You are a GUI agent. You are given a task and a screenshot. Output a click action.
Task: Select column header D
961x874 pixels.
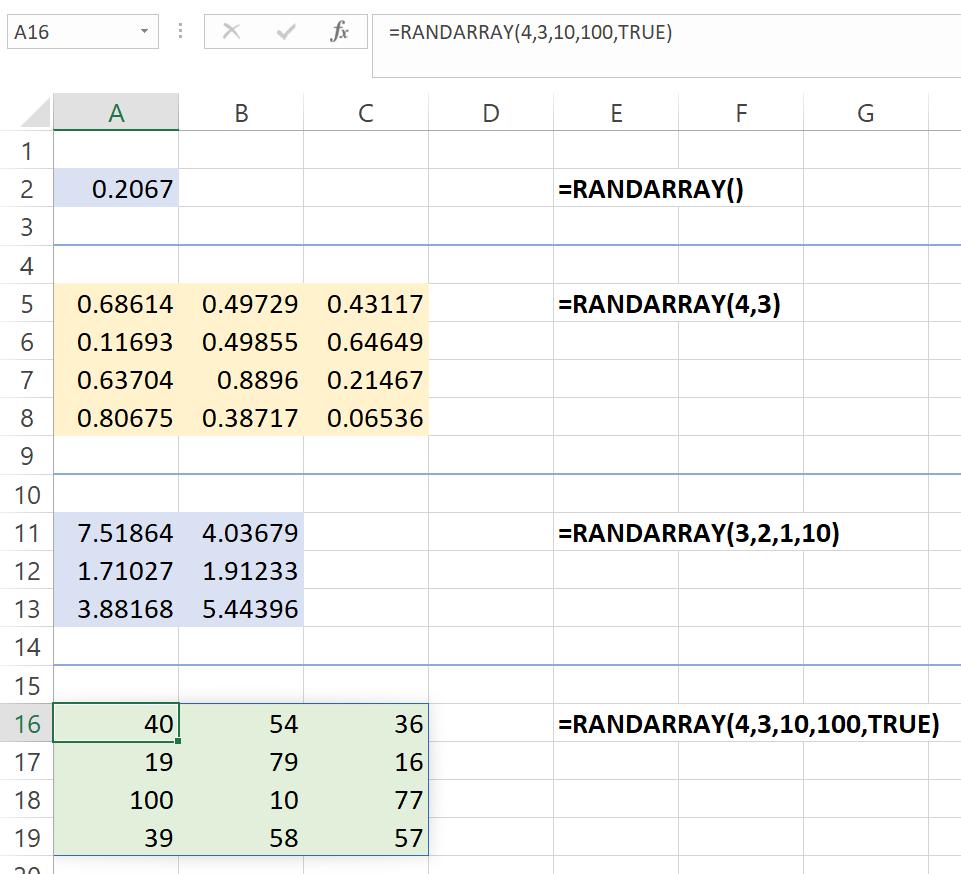[x=491, y=112]
